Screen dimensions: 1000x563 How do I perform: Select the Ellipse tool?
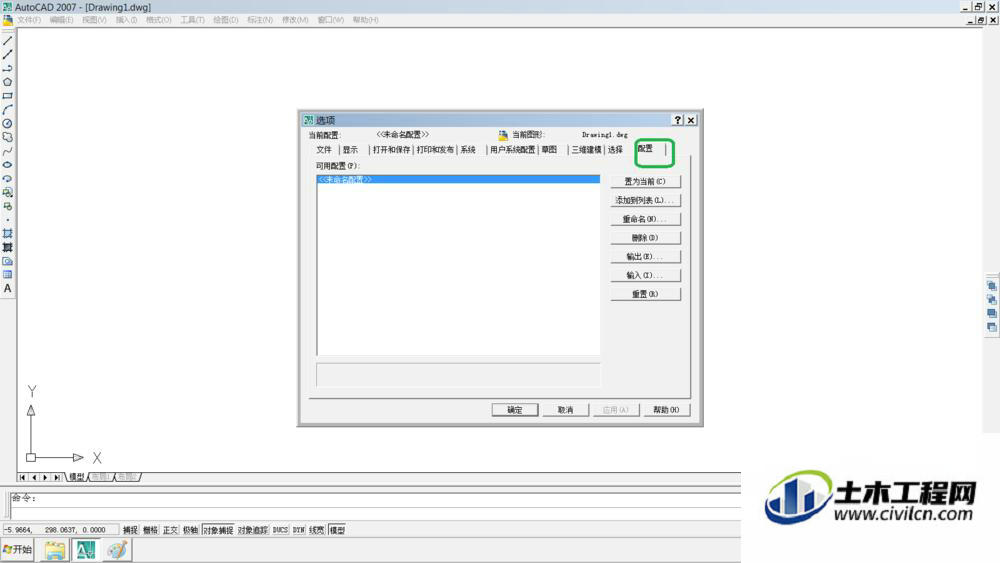click(x=8, y=165)
